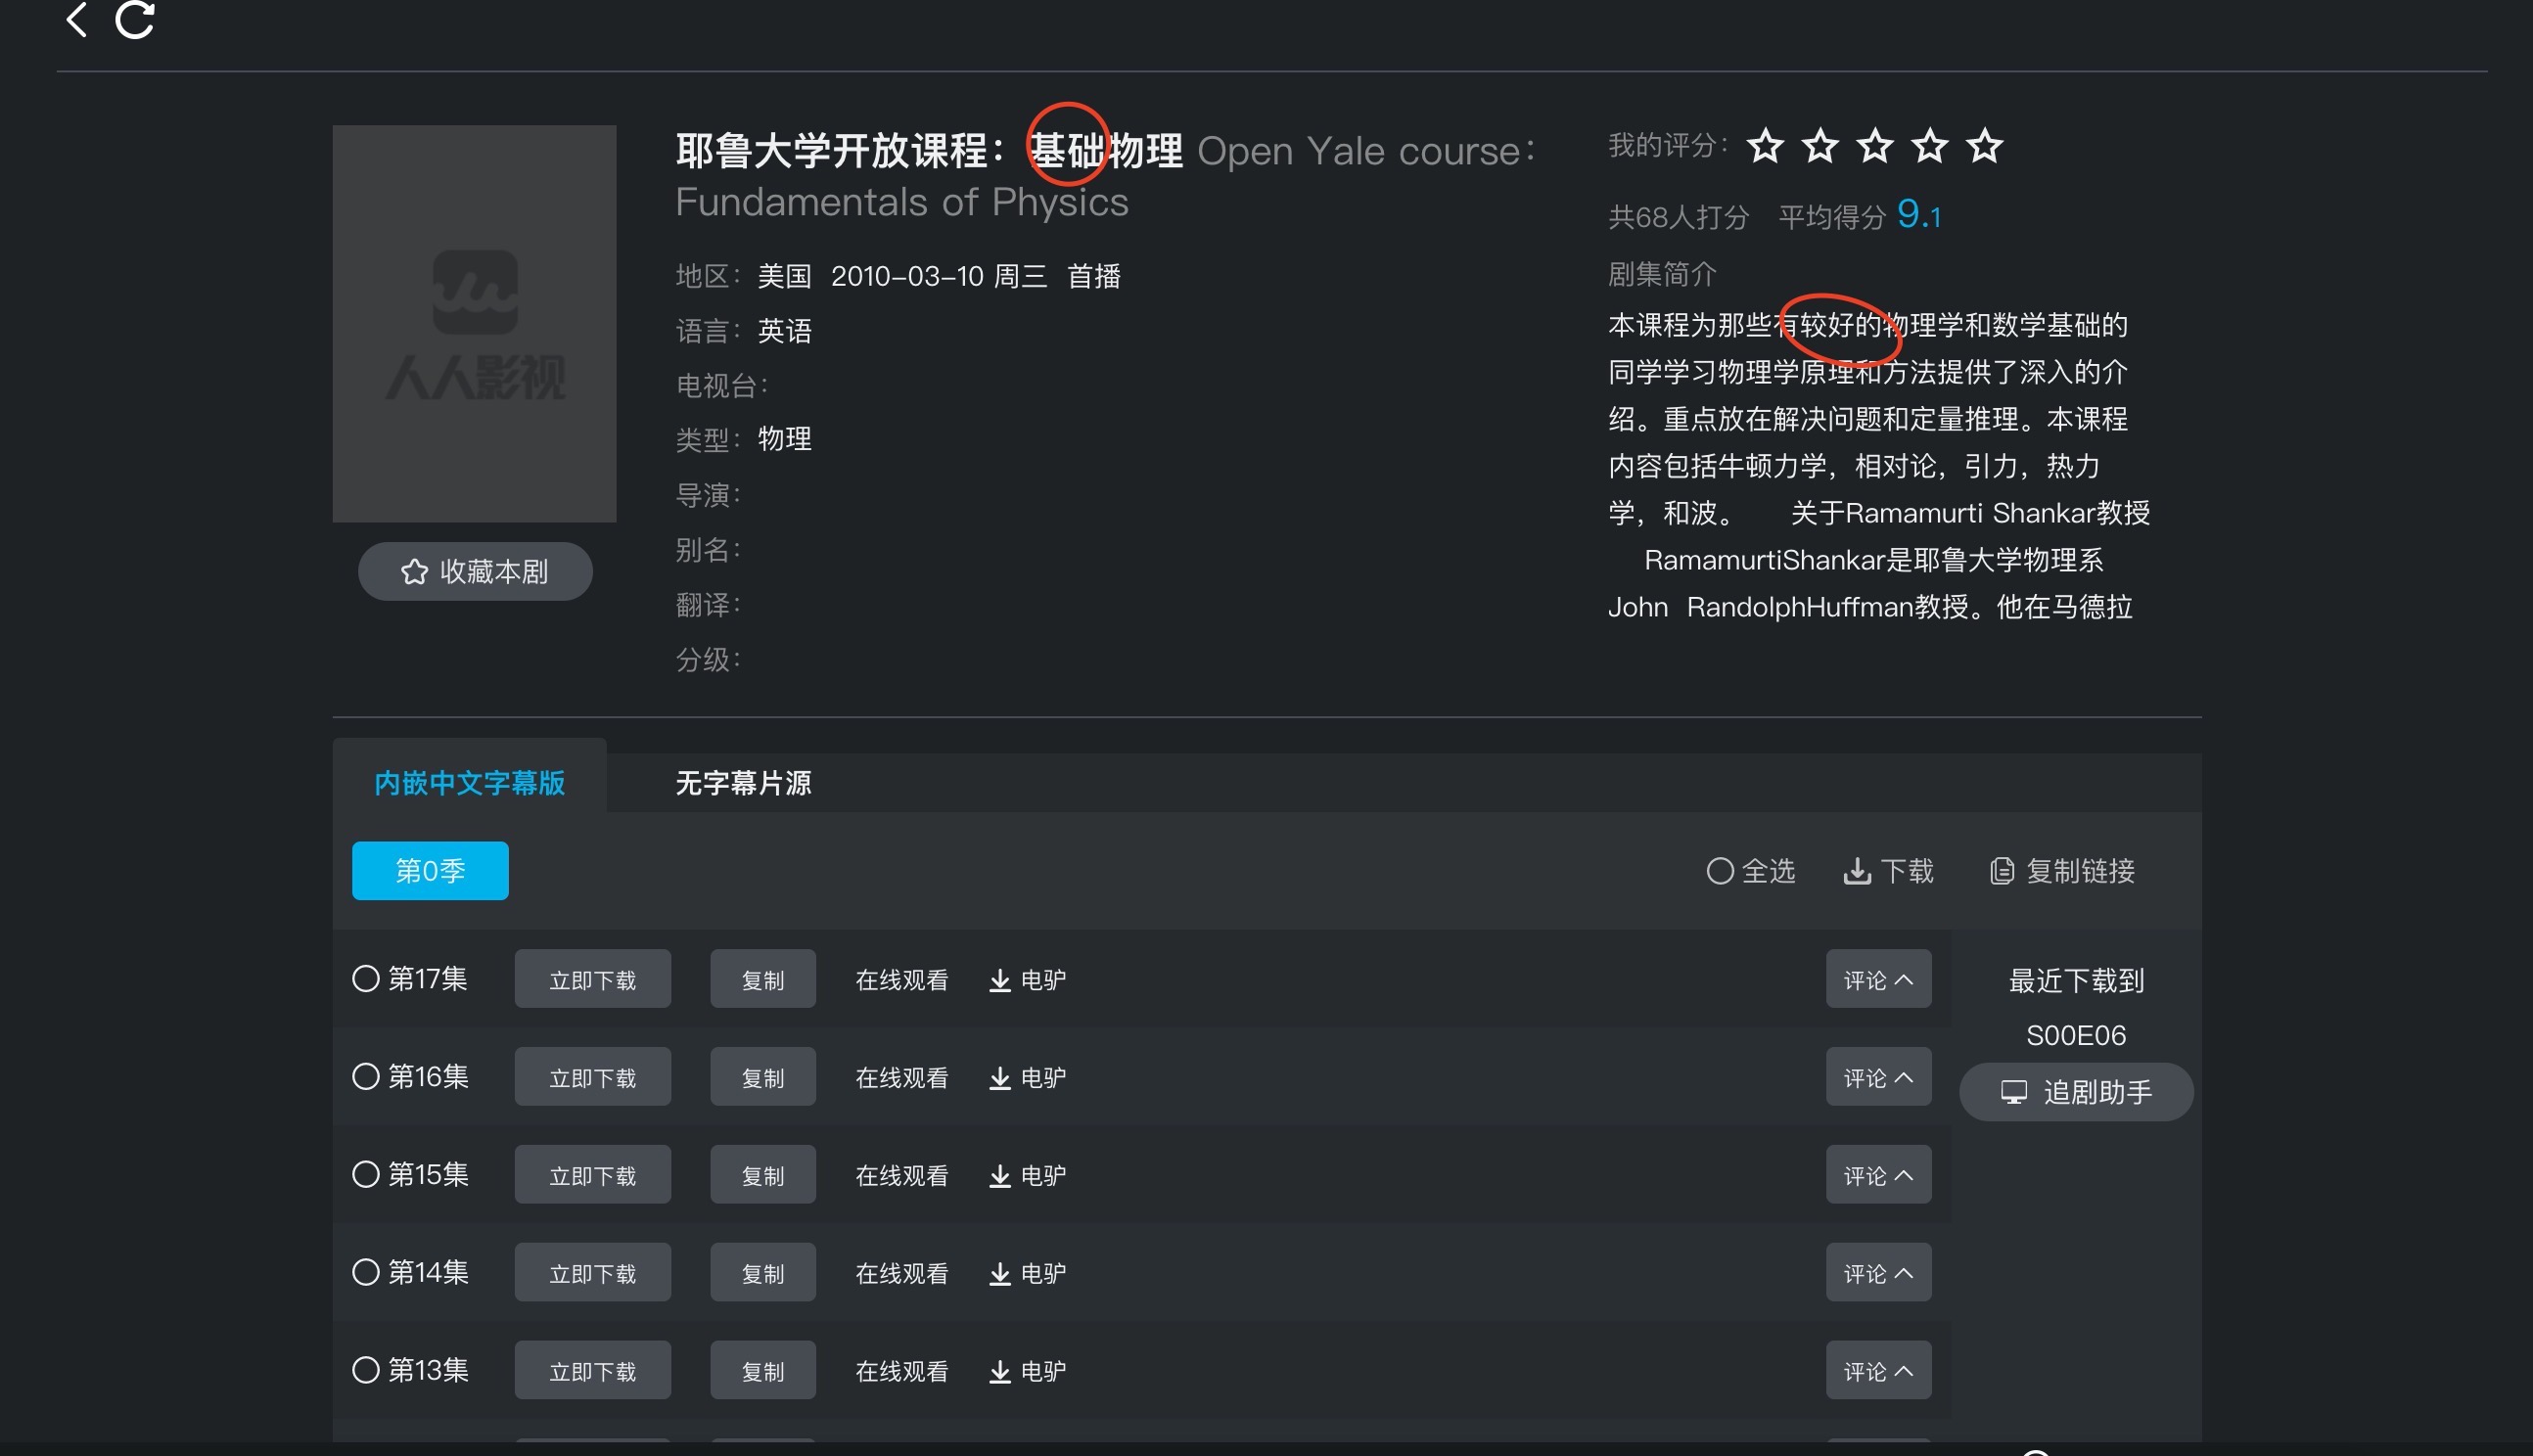Rate four stars in 我的评分
The image size is (2533, 1456).
coord(1930,146)
